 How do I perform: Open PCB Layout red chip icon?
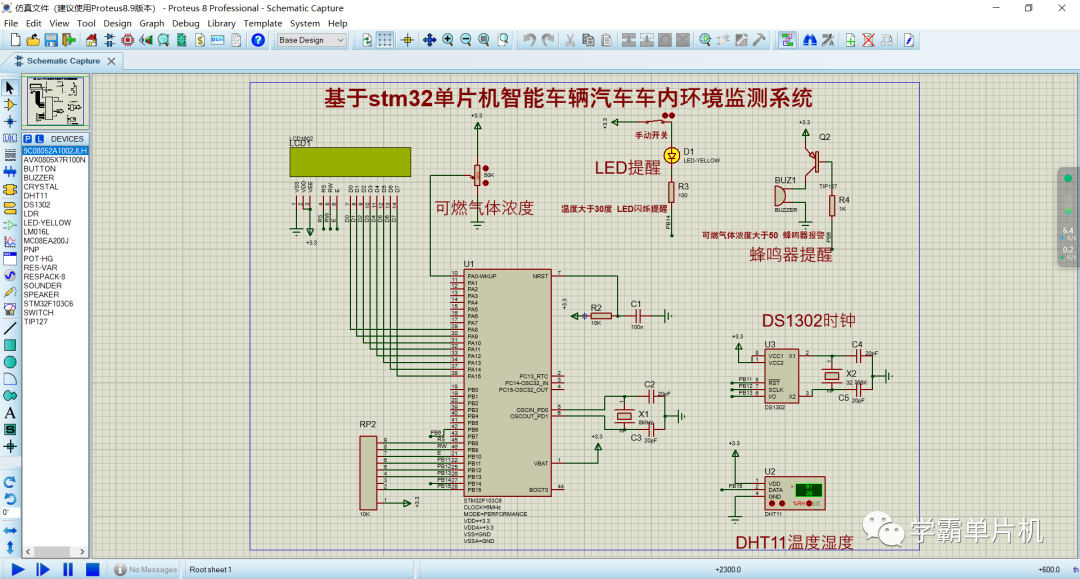pyautogui.click(x=127, y=41)
